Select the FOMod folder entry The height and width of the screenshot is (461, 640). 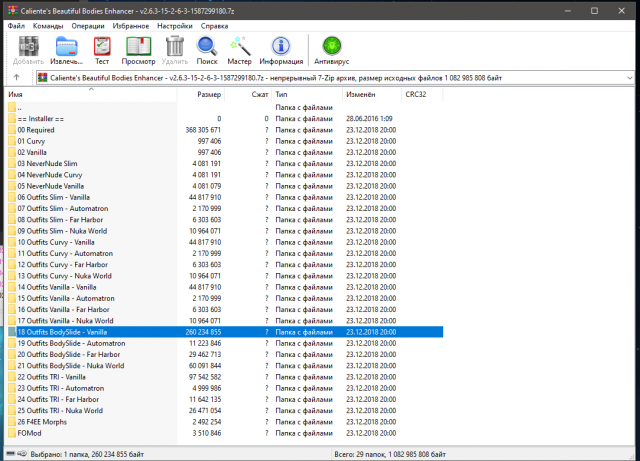[x=30, y=433]
